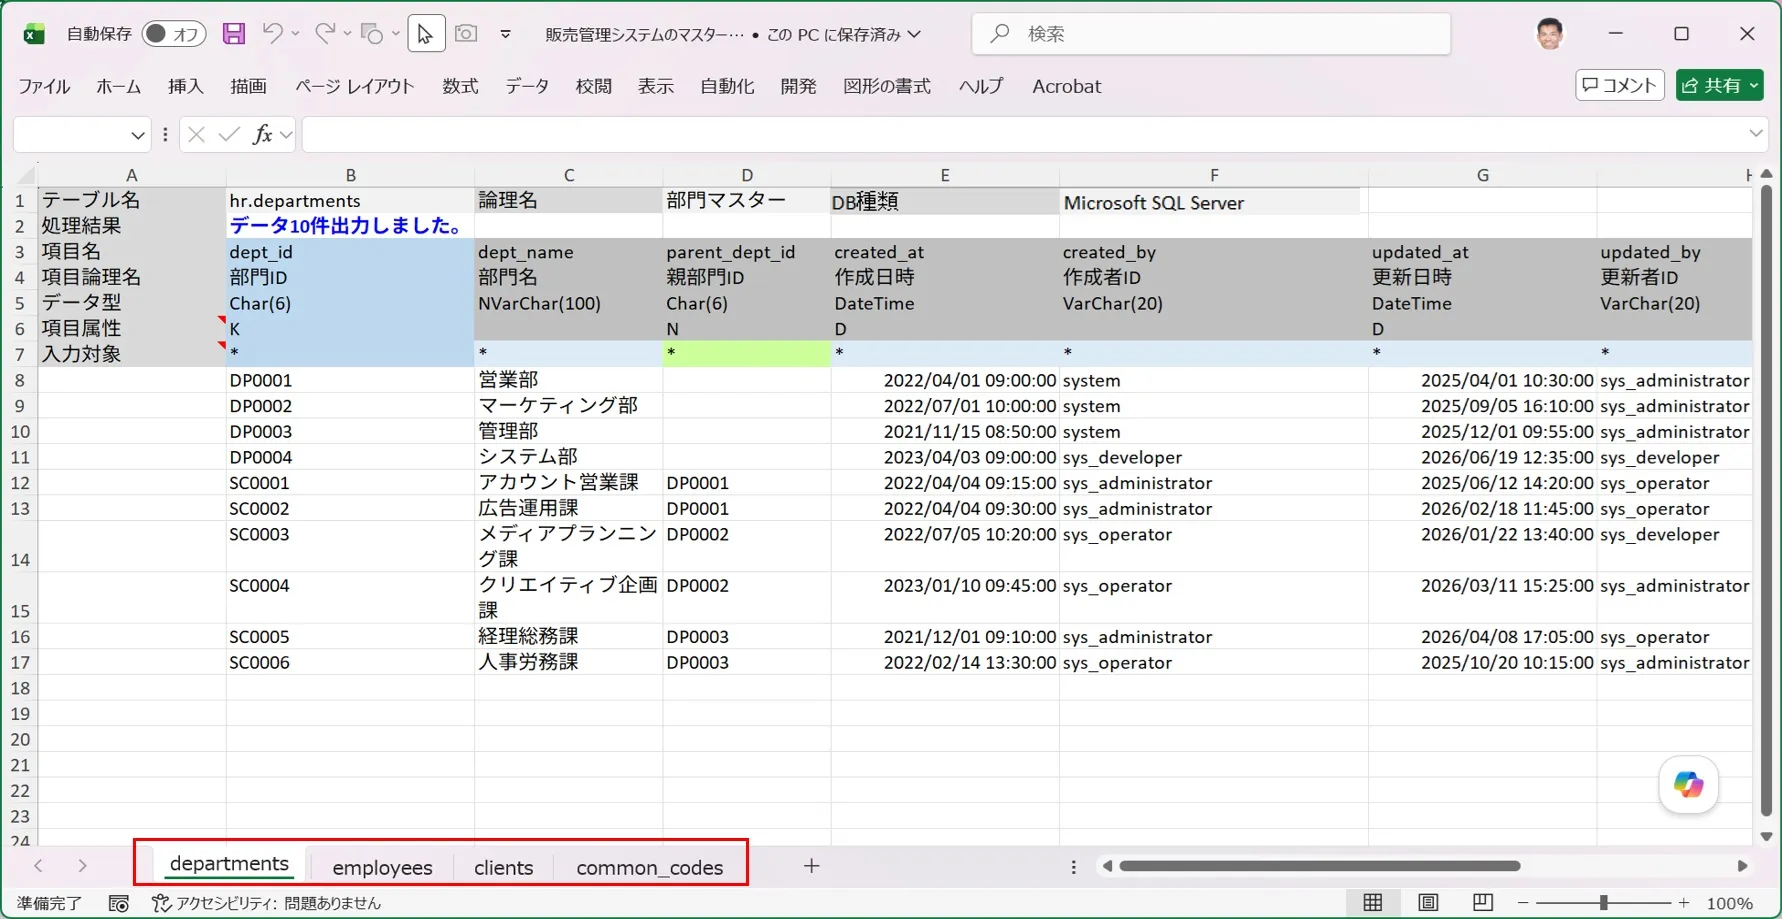The image size is (1782, 919).
Task: Switch to the employees sheet tab
Action: click(382, 867)
